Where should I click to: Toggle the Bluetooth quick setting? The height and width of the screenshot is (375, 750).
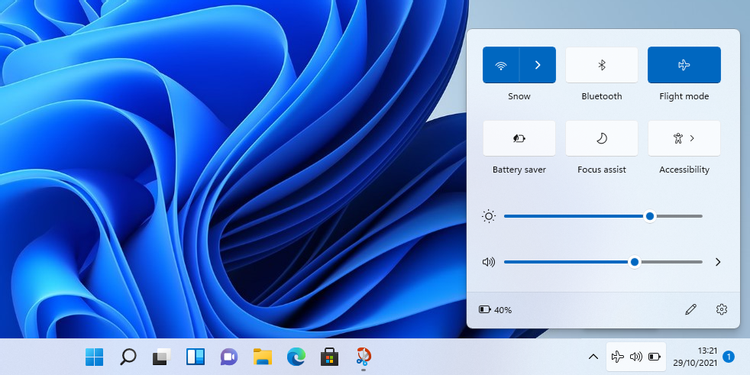pyautogui.click(x=602, y=65)
